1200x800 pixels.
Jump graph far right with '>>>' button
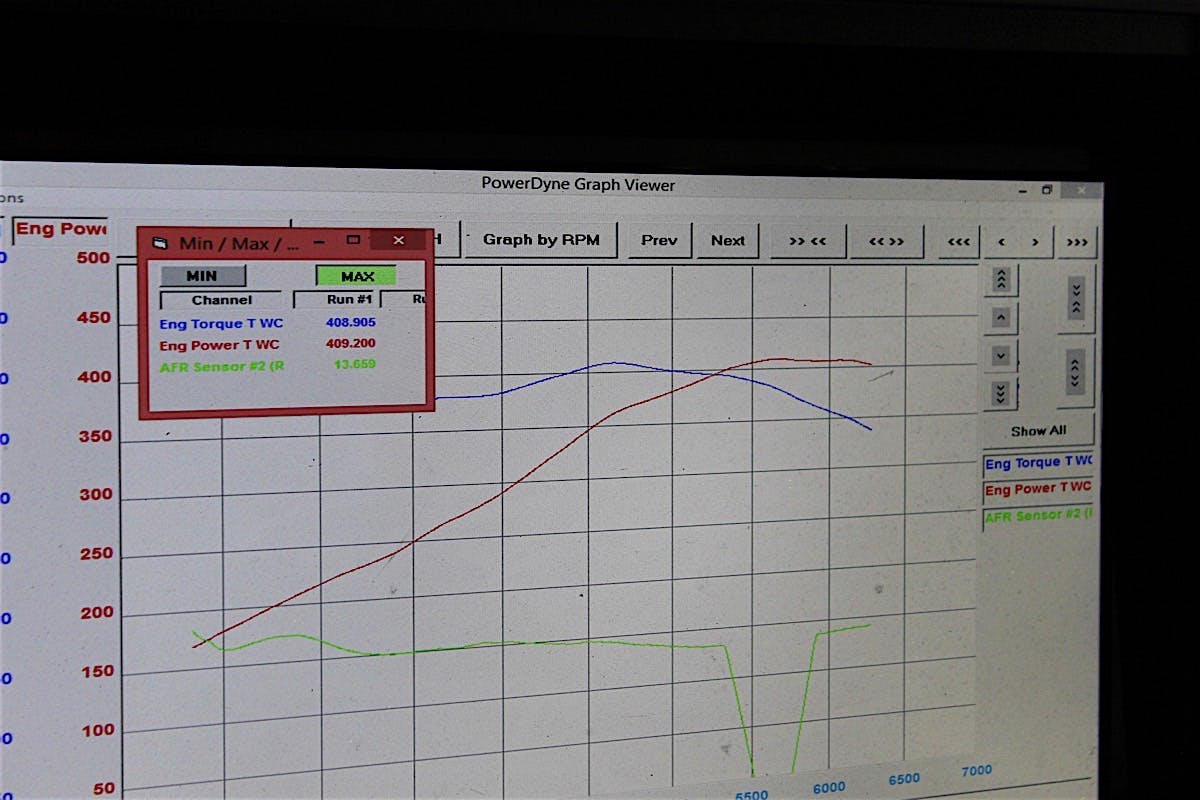pyautogui.click(x=1076, y=243)
